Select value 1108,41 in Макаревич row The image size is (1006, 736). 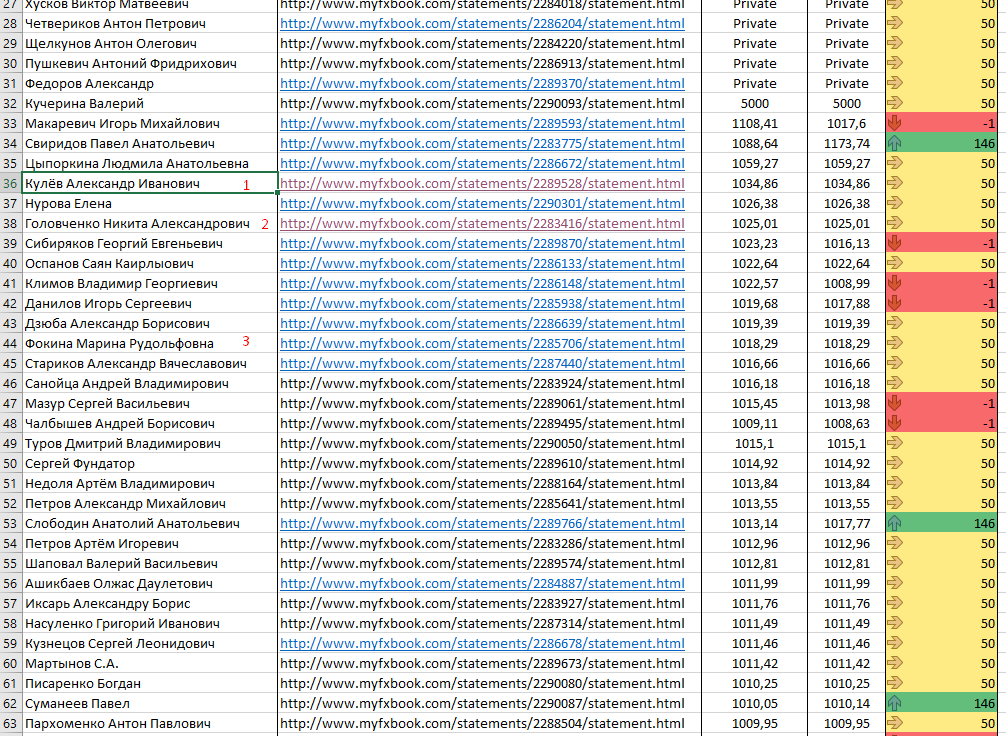pos(754,123)
